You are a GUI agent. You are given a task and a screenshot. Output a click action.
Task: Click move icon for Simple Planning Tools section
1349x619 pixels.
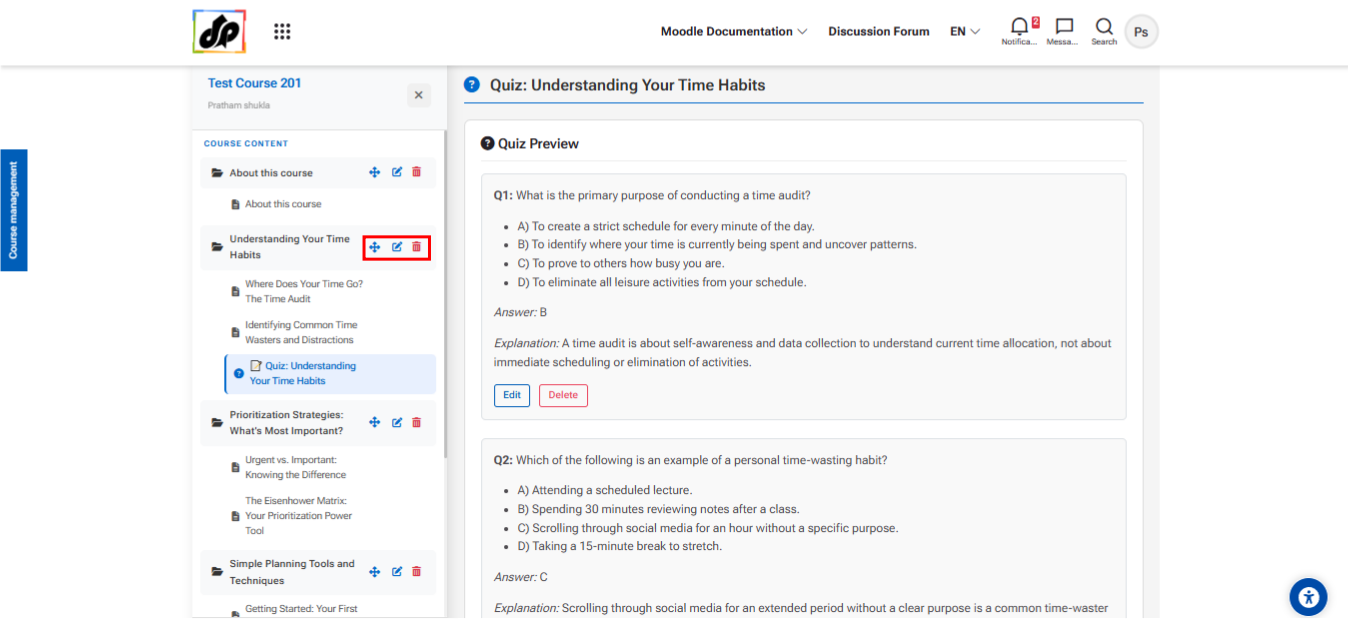coord(375,572)
